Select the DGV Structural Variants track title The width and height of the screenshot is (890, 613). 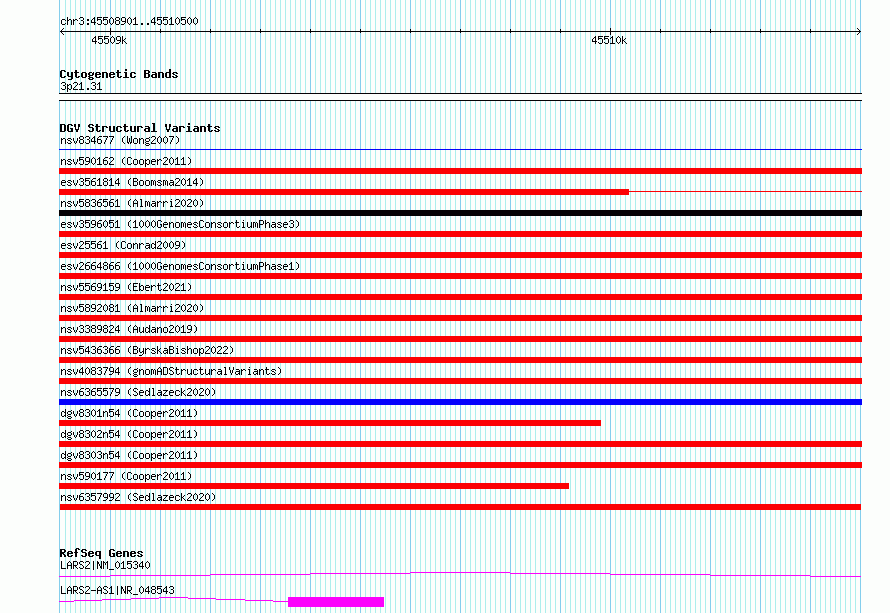point(140,128)
